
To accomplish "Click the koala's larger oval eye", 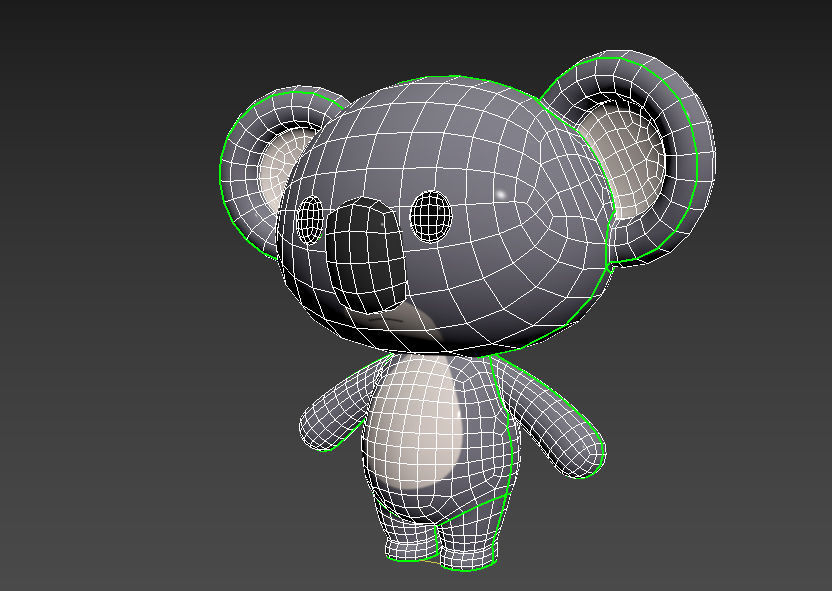I will tap(431, 216).
